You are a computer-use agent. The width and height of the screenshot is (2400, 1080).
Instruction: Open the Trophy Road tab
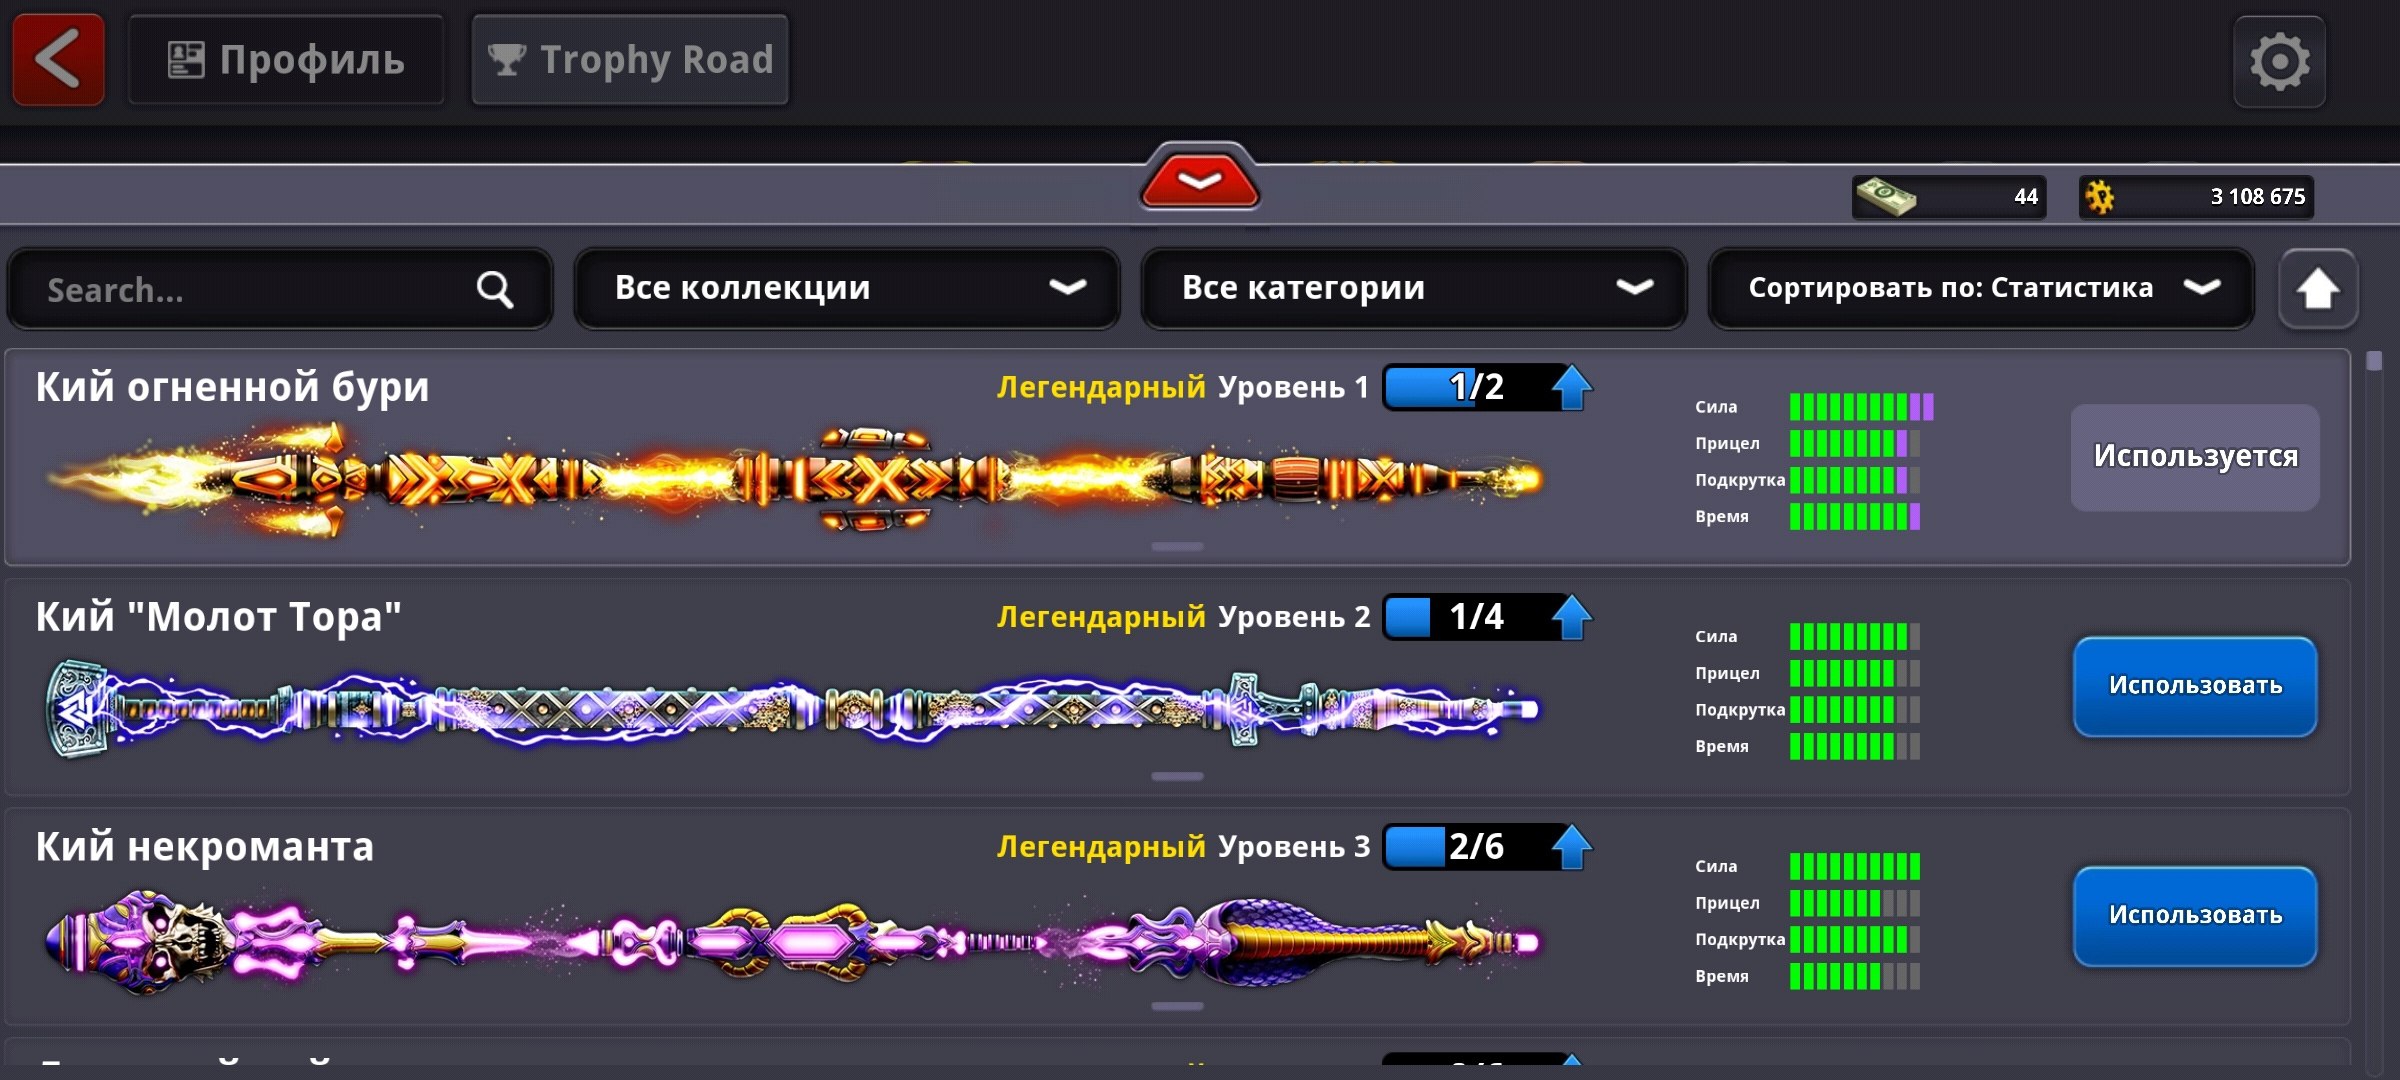tap(630, 60)
